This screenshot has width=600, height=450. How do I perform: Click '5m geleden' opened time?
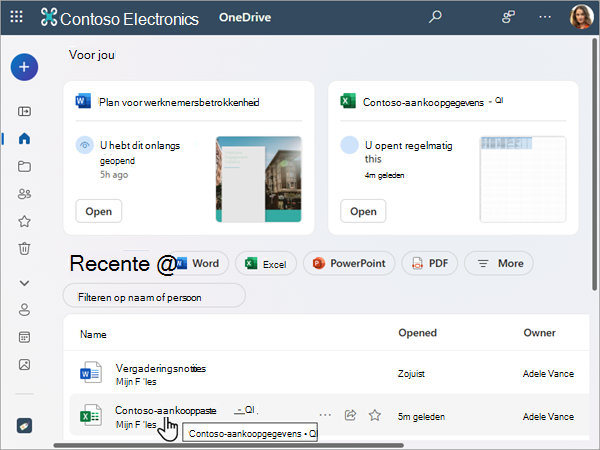421,416
